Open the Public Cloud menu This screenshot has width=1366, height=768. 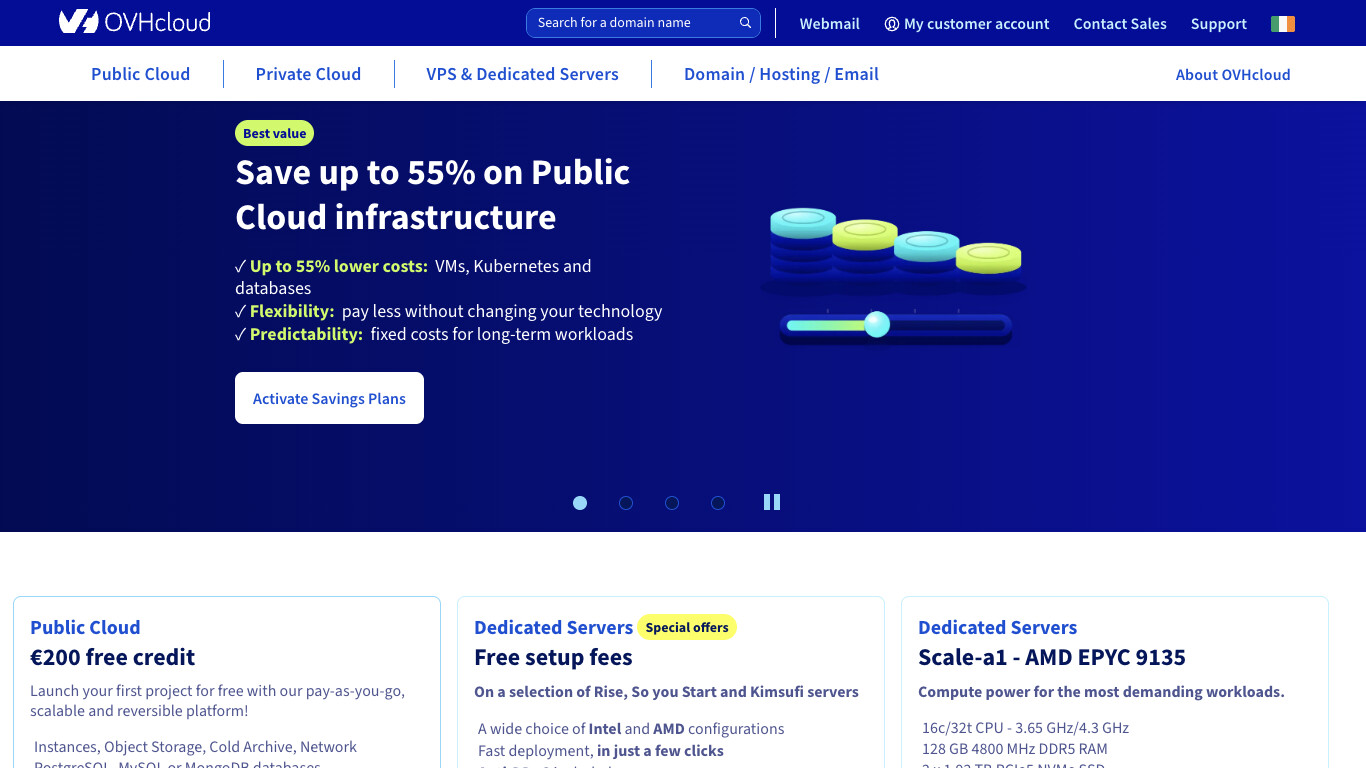point(140,74)
